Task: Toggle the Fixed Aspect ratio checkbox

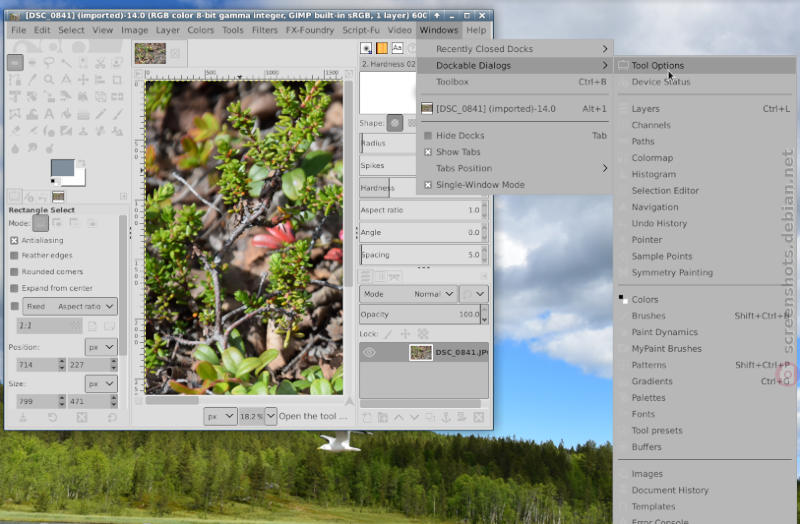Action: coord(15,307)
